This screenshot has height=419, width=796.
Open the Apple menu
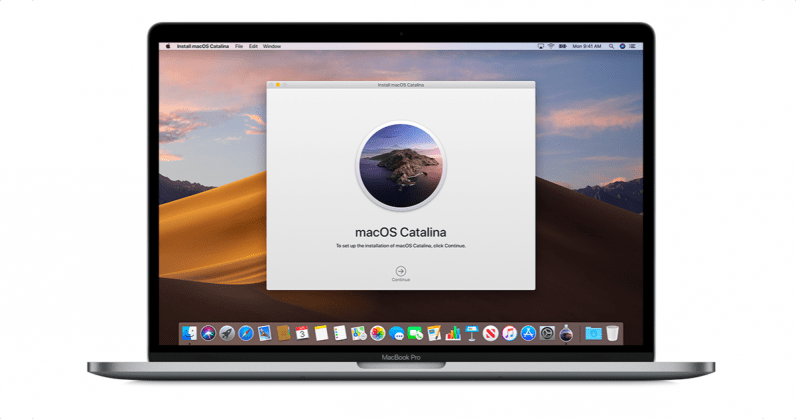click(168, 46)
